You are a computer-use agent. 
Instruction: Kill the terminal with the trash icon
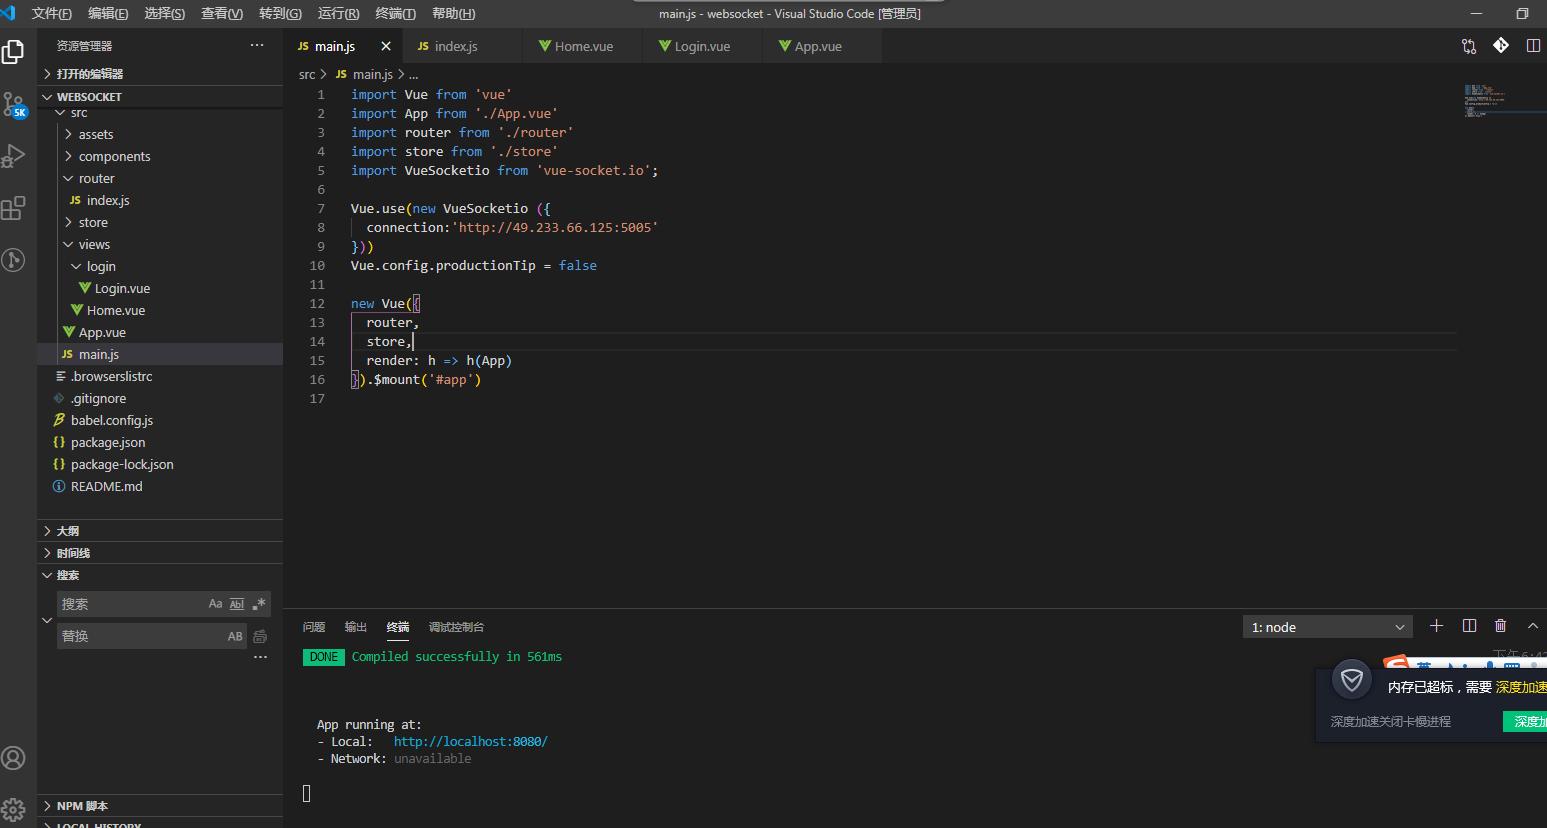pyautogui.click(x=1500, y=625)
